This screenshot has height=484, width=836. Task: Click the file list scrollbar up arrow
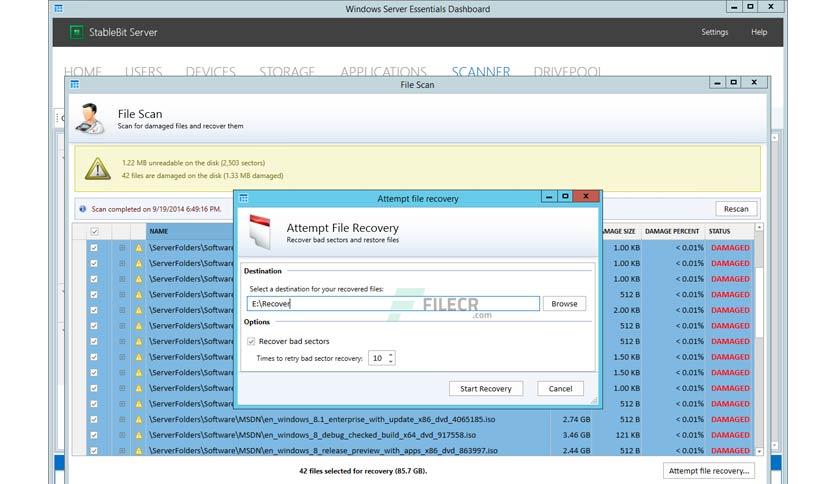(759, 228)
